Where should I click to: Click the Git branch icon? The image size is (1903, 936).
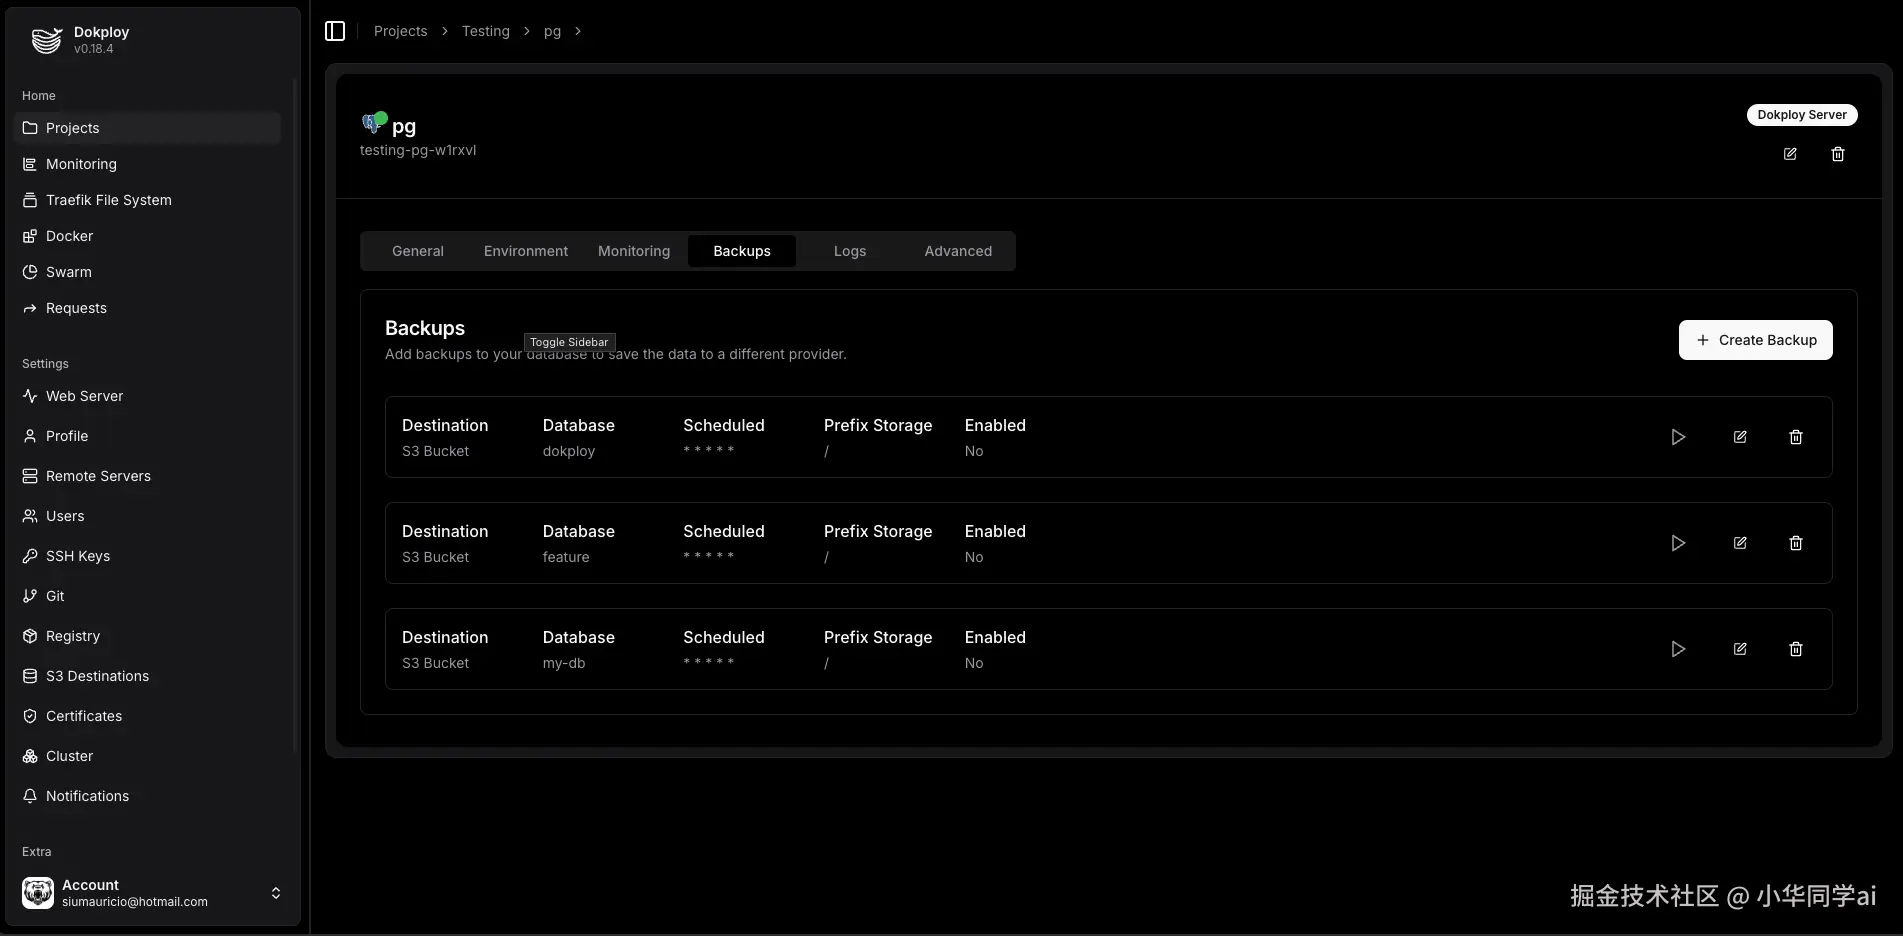click(30, 596)
